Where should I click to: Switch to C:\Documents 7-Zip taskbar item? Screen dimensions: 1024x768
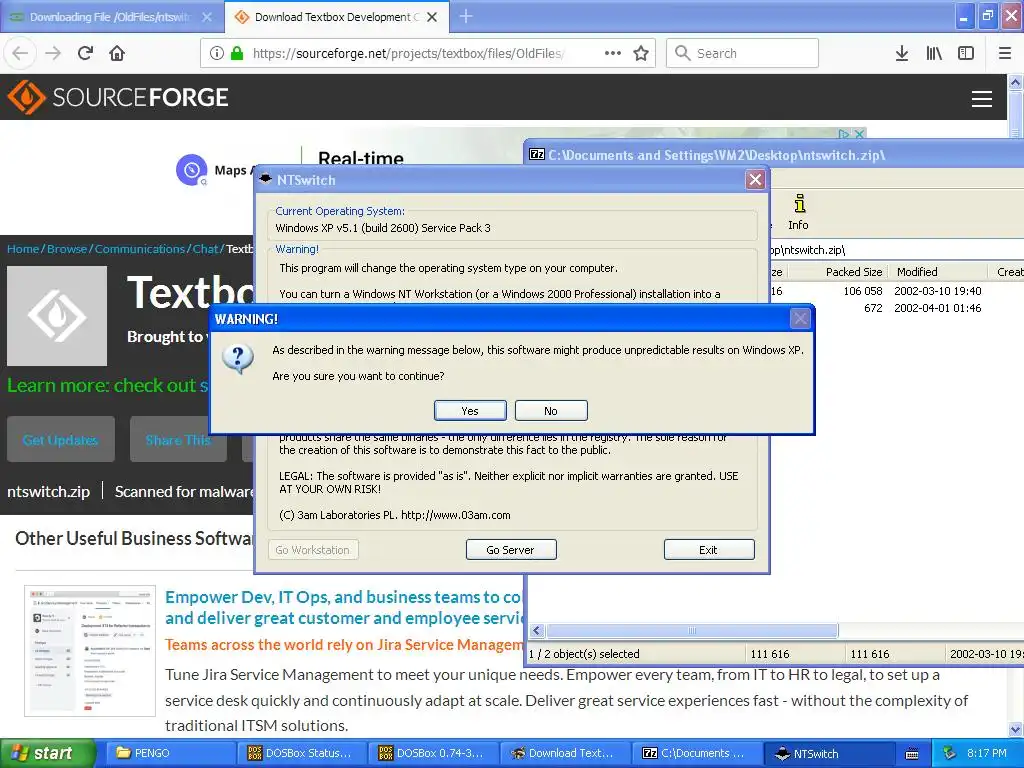[697, 753]
